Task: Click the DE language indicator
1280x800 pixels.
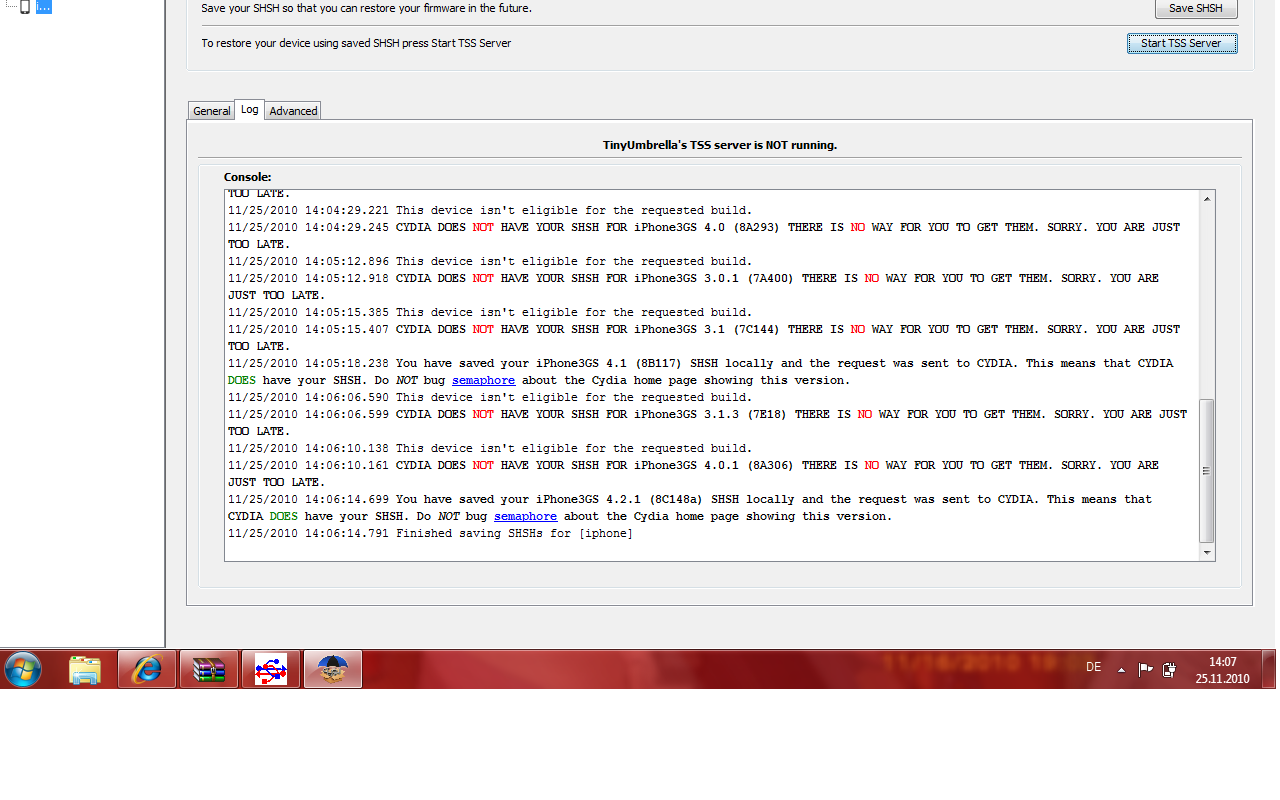Action: click(1093, 667)
